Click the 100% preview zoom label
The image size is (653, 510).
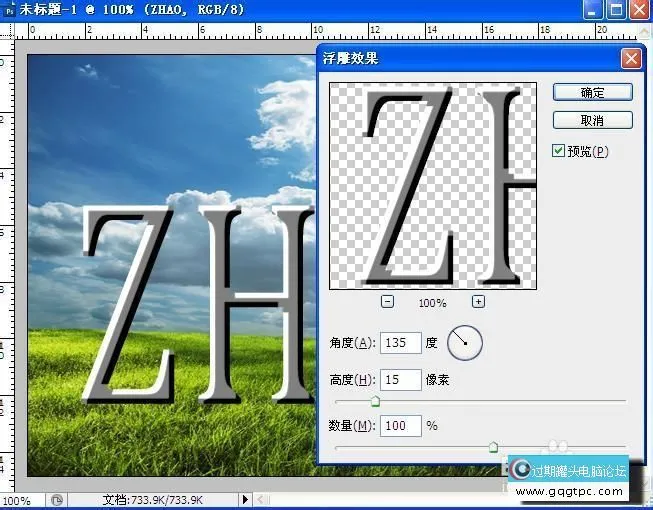[433, 303]
